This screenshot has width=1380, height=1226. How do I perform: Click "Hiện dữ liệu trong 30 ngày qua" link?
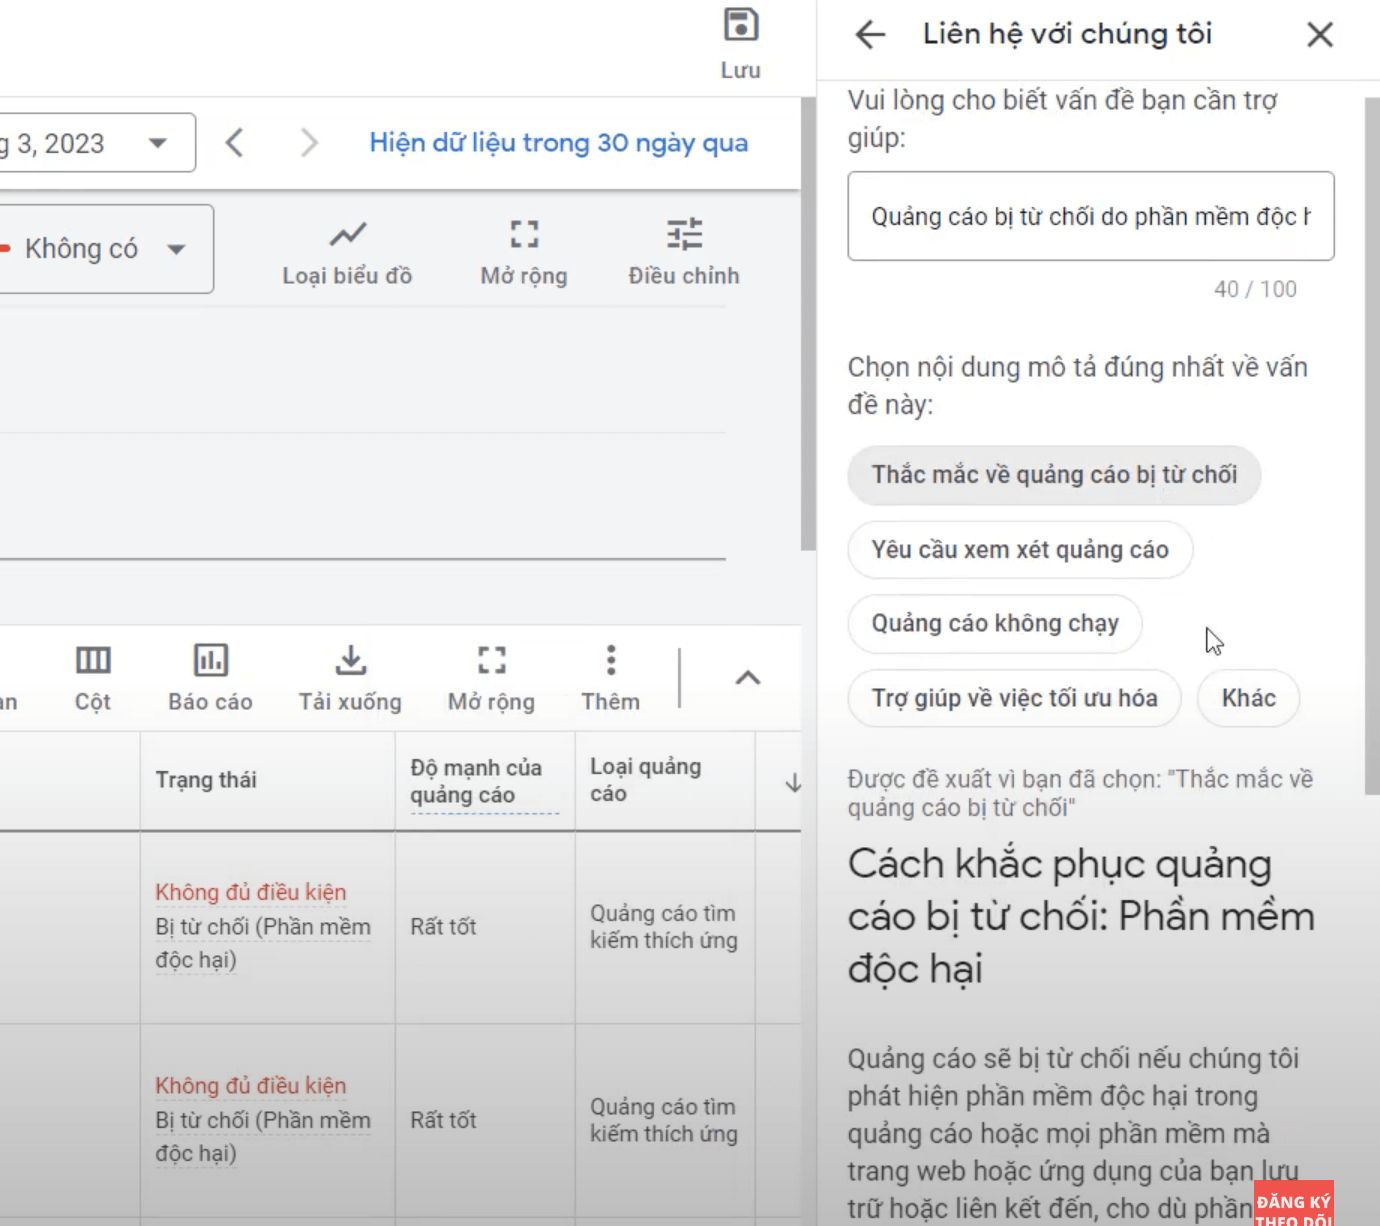[x=558, y=143]
